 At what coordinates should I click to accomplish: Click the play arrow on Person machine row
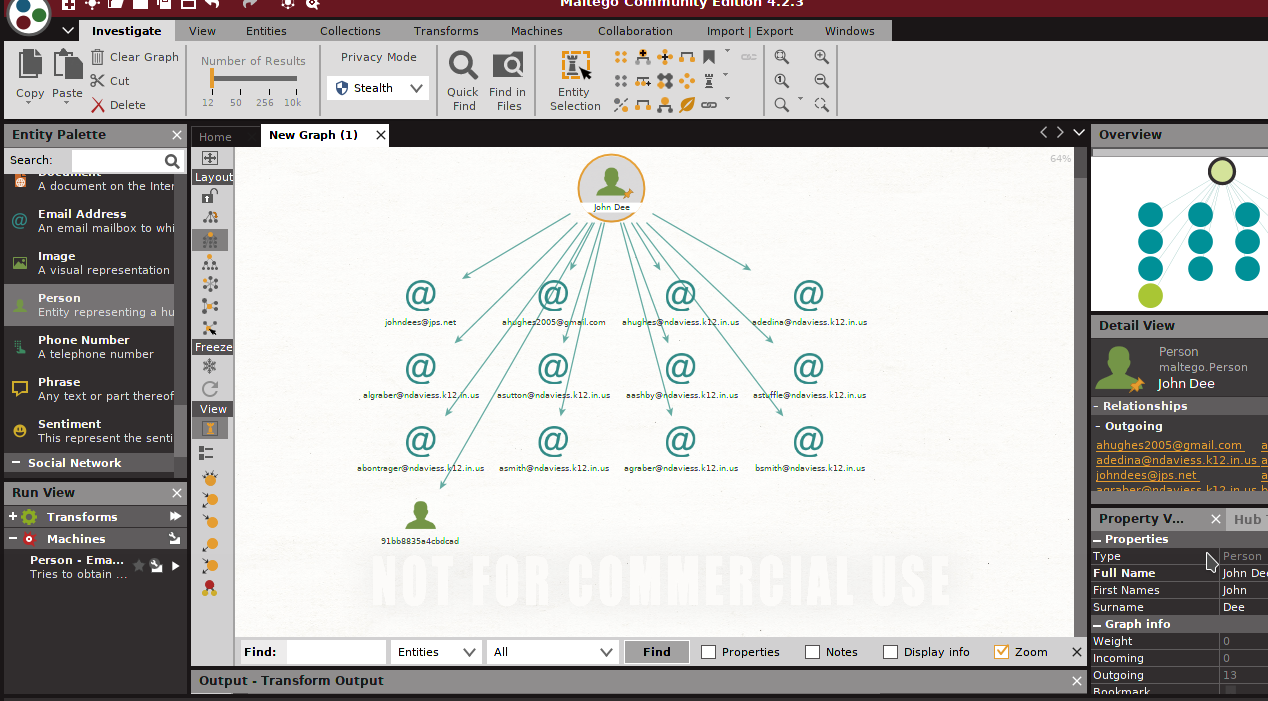(x=176, y=566)
